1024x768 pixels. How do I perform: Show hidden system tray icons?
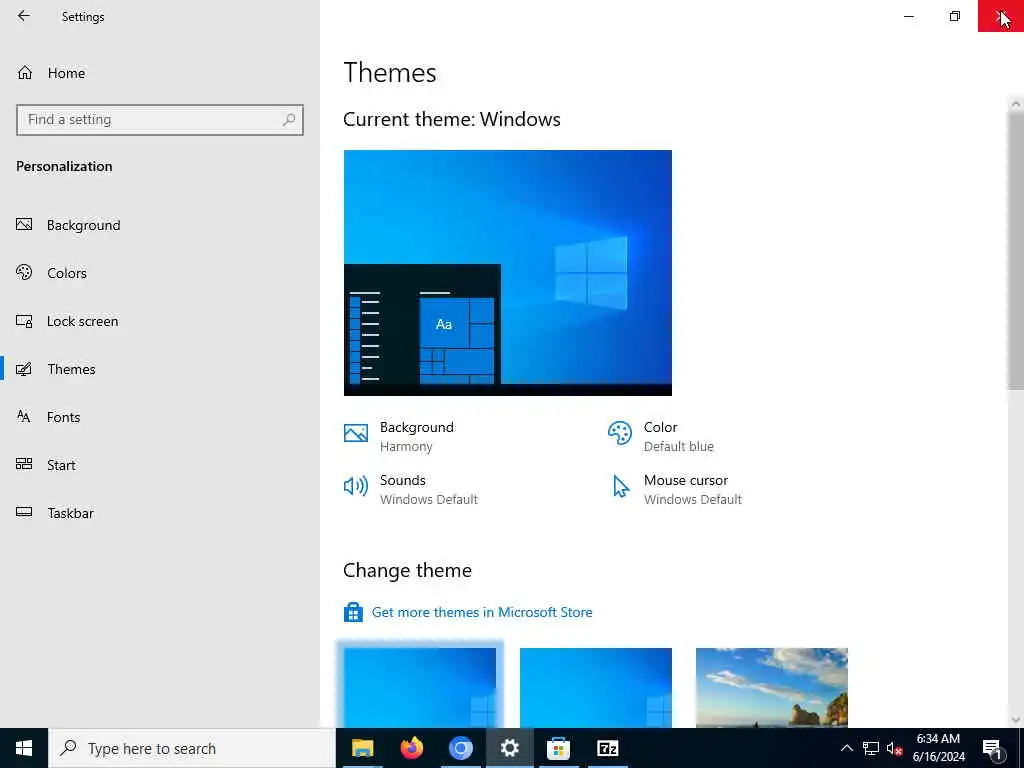[846, 748]
